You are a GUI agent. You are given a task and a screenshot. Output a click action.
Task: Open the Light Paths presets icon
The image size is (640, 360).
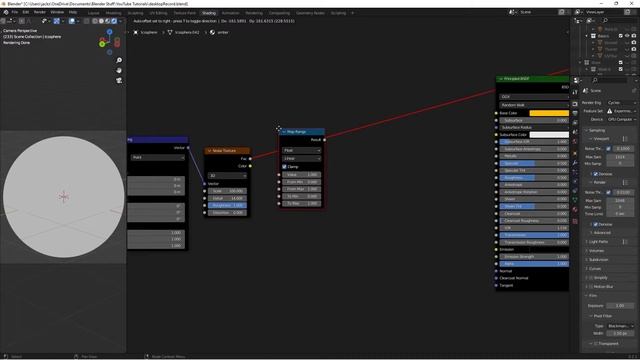[625, 242]
